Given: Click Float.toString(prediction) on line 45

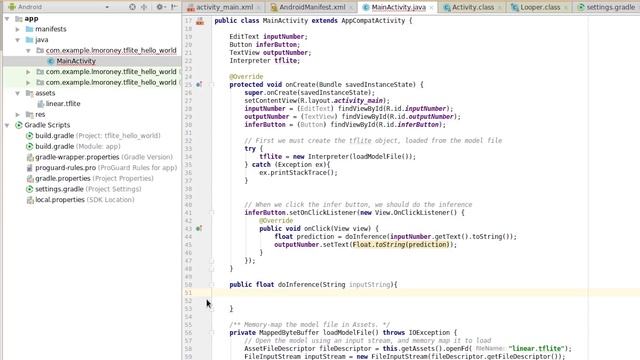Looking at the screenshot, I should tap(401, 244).
